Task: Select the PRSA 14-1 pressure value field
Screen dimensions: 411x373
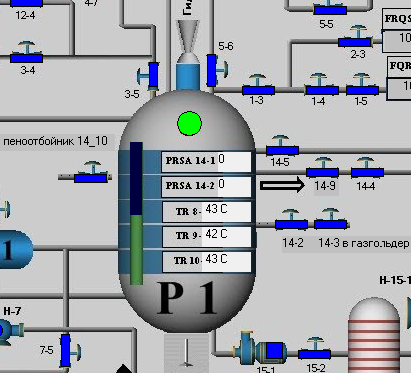Action: click(235, 162)
